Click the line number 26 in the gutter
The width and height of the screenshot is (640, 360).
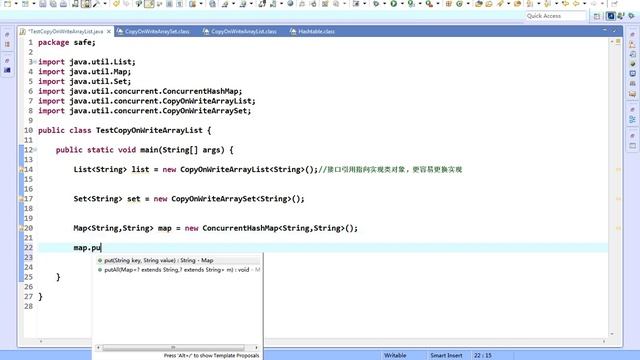28,287
